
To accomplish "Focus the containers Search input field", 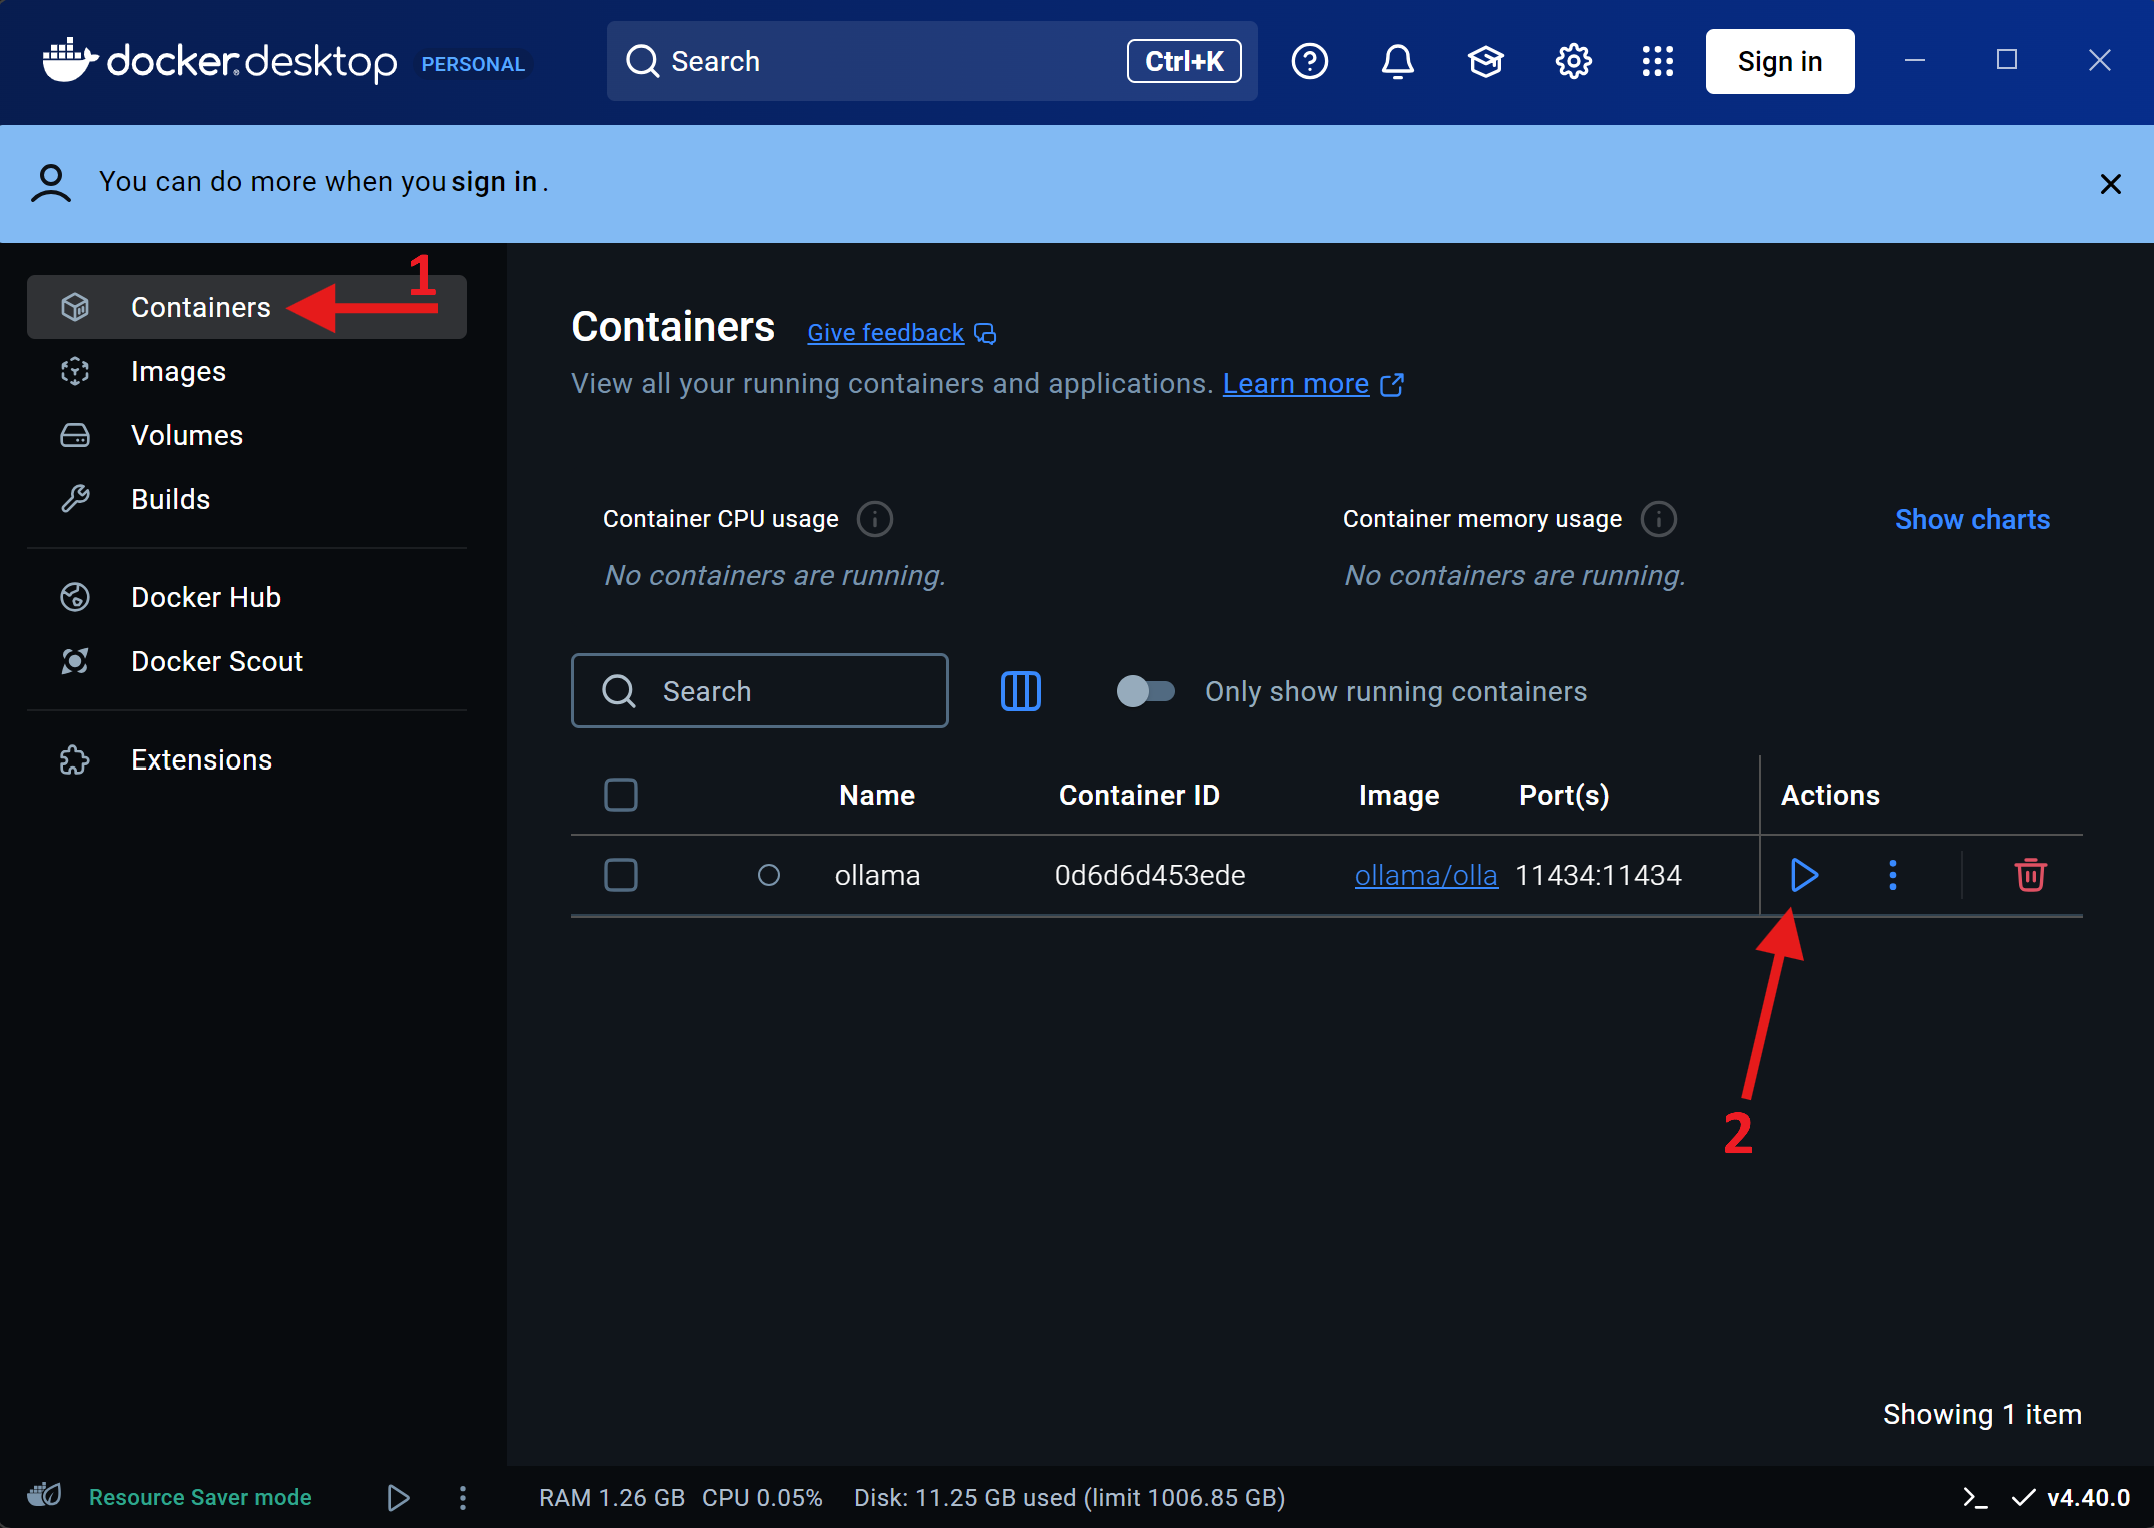I will [760, 691].
